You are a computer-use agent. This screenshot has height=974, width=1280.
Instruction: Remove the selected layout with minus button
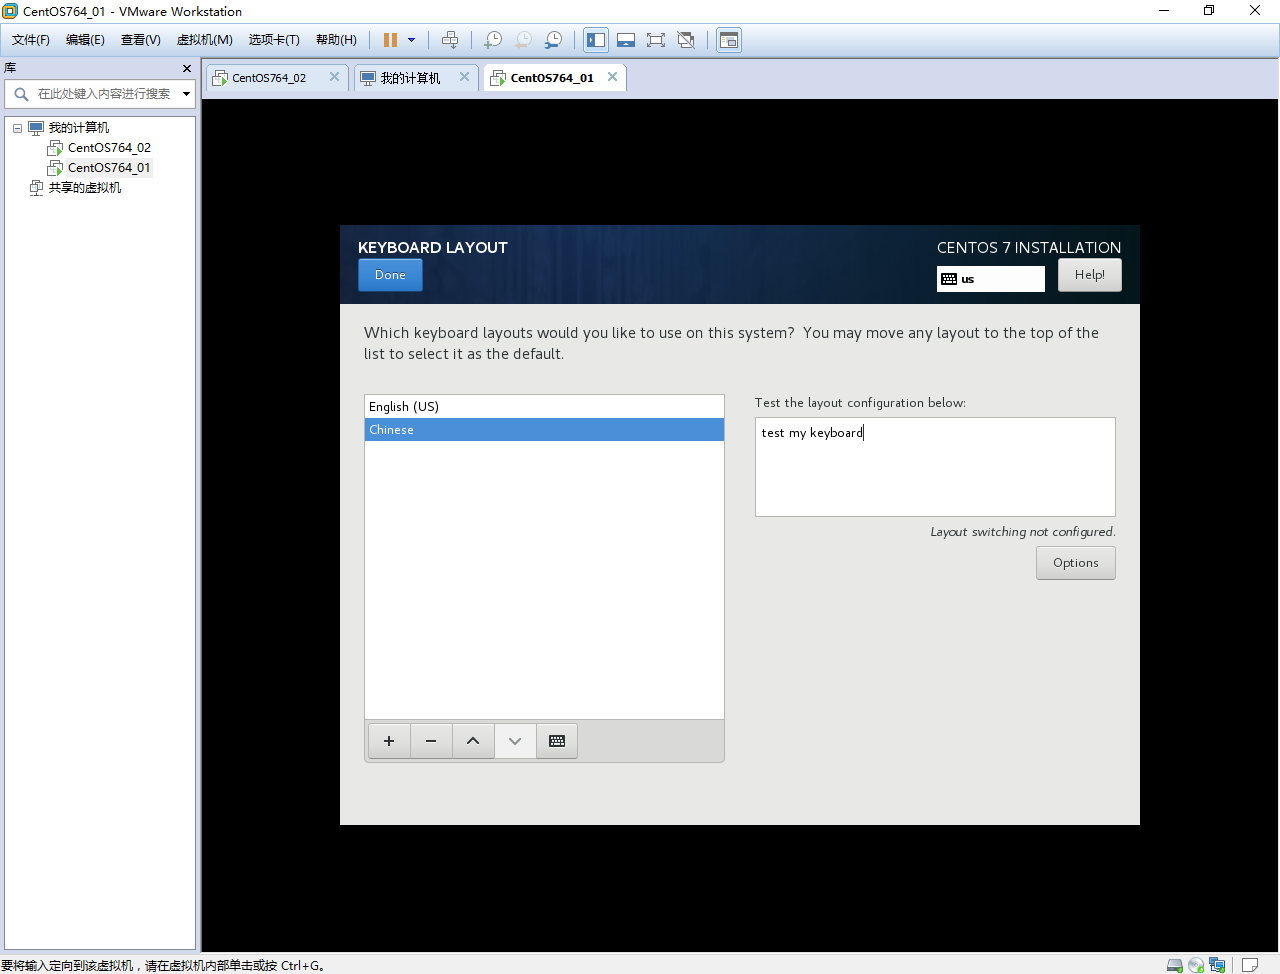point(431,741)
